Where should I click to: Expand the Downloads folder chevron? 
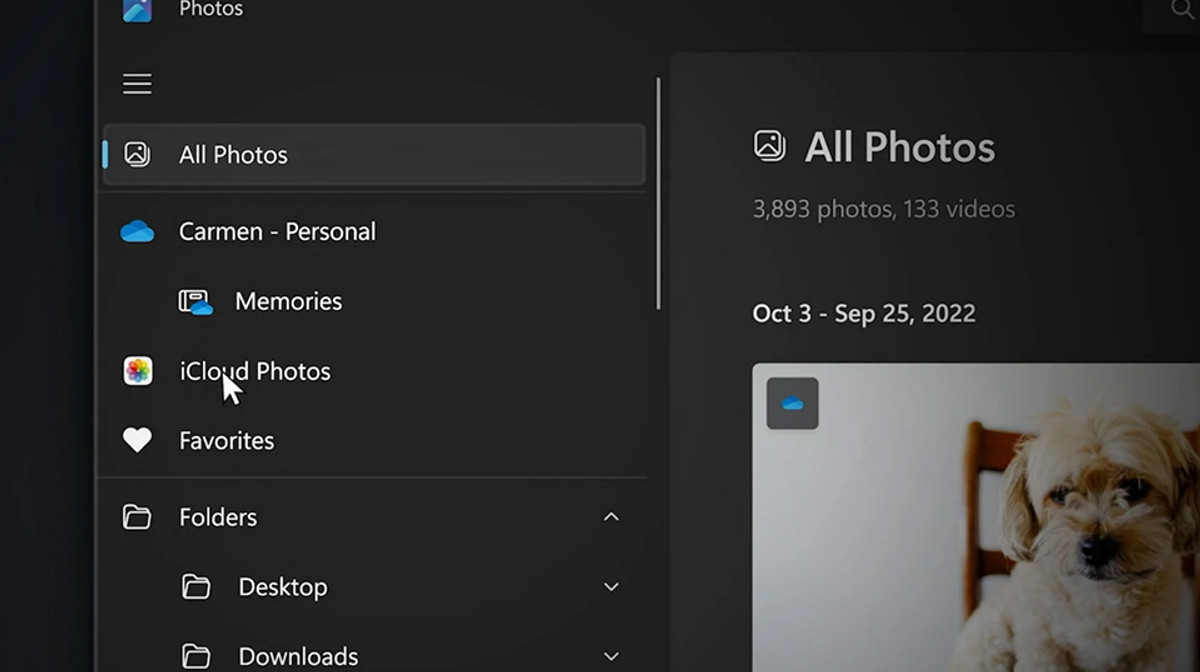[x=612, y=656]
